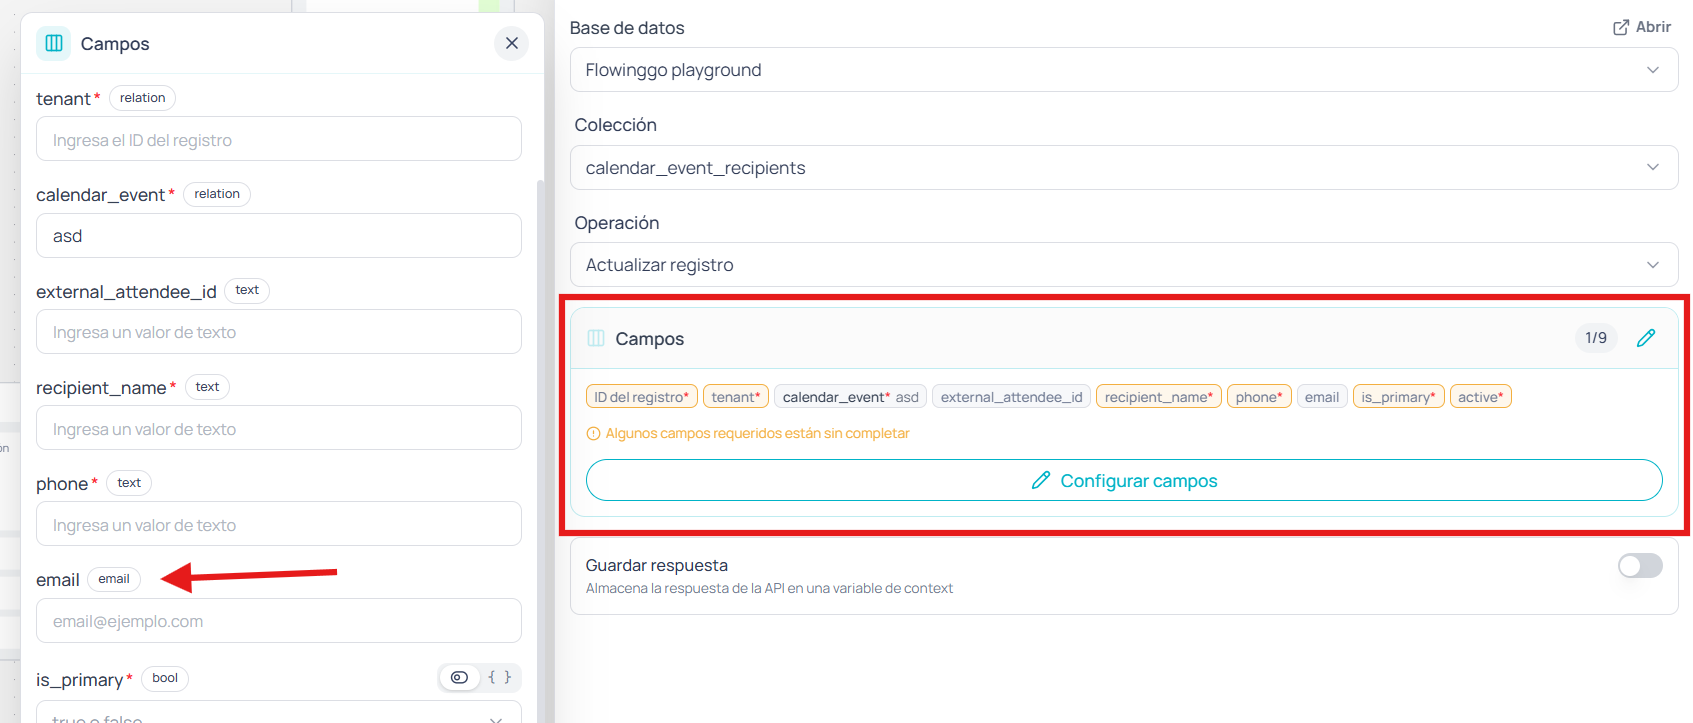Click into the recipient_name text field

pyautogui.click(x=279, y=428)
